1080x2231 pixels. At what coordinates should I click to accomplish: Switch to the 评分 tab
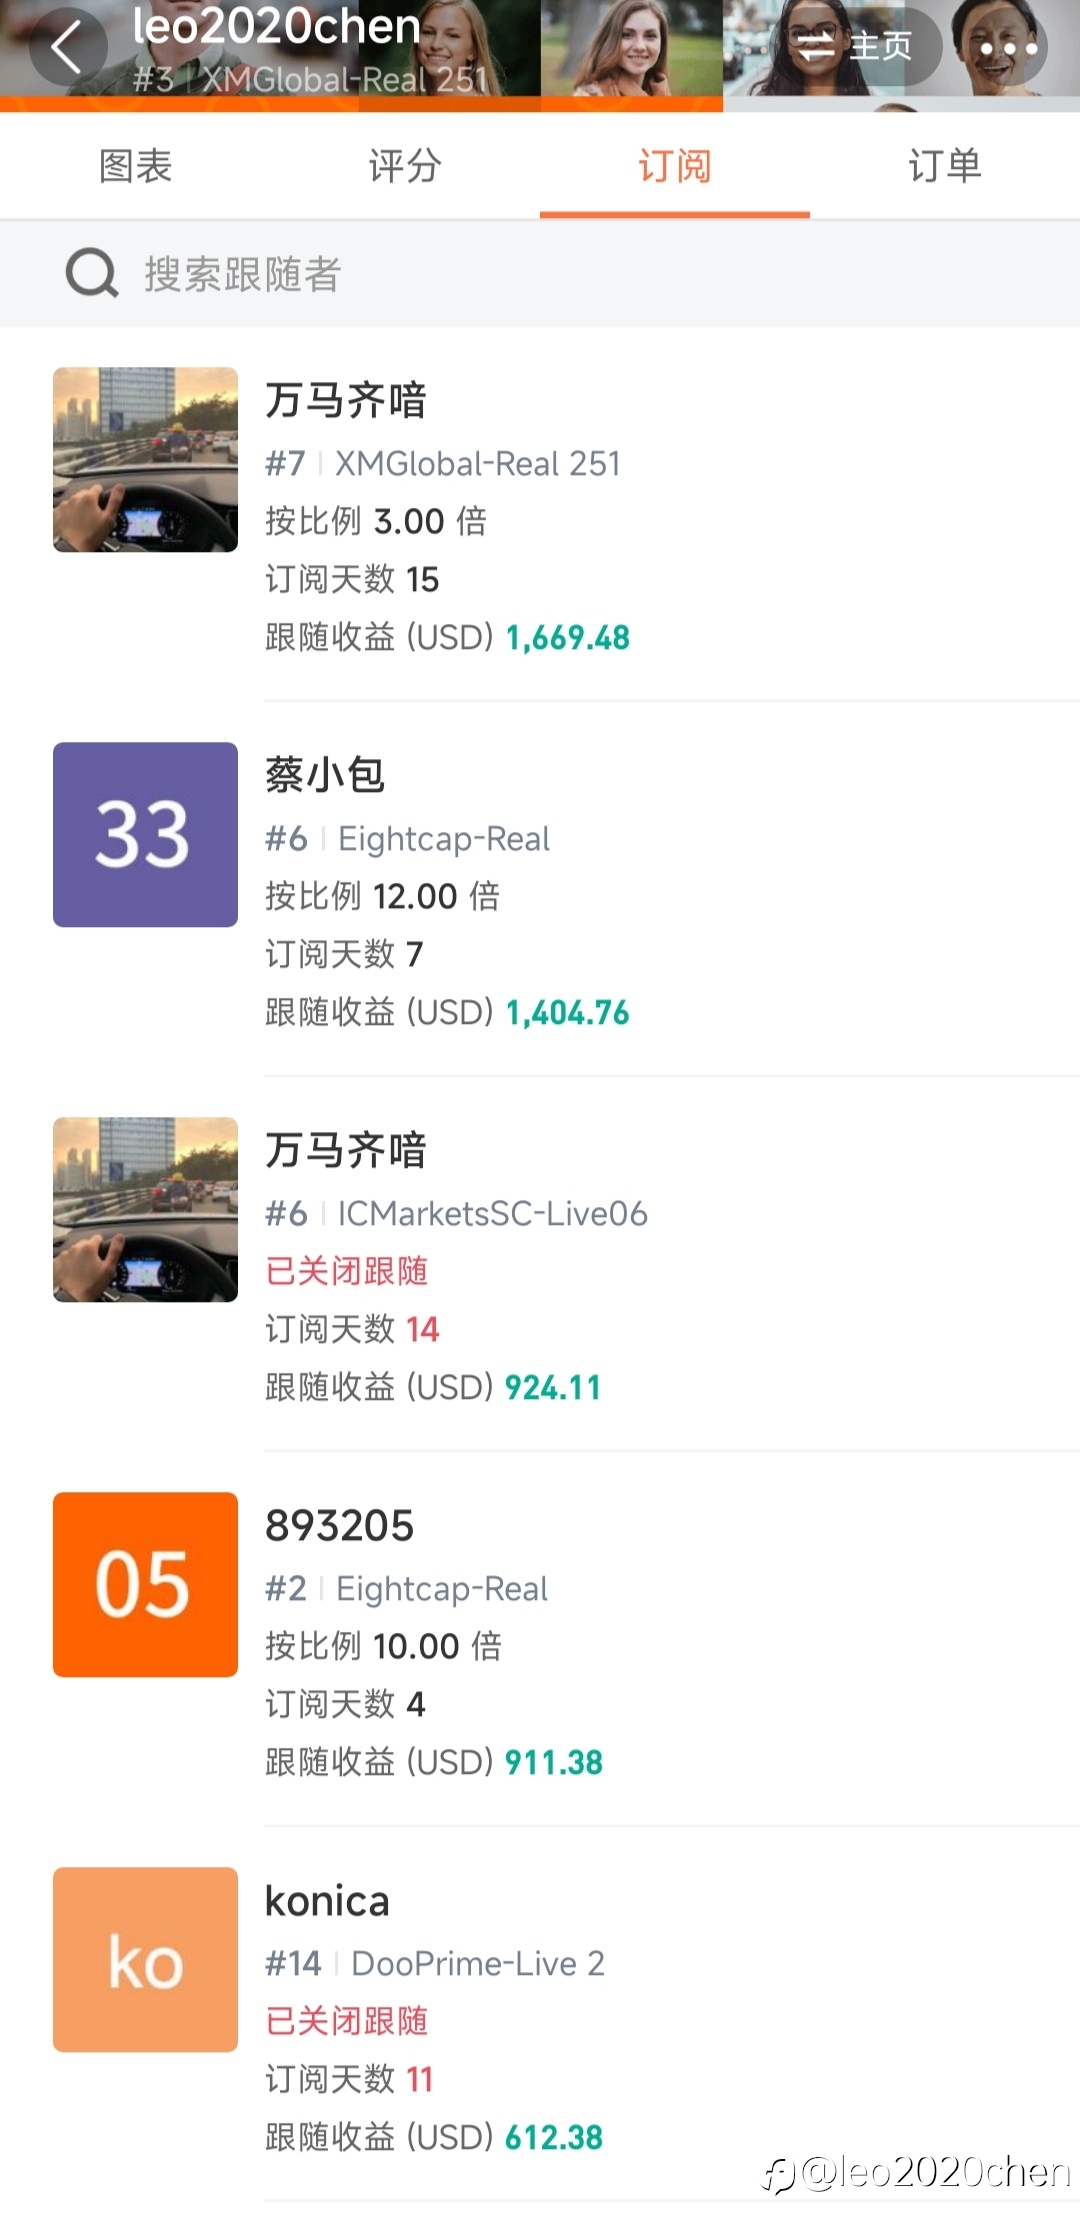click(x=405, y=166)
